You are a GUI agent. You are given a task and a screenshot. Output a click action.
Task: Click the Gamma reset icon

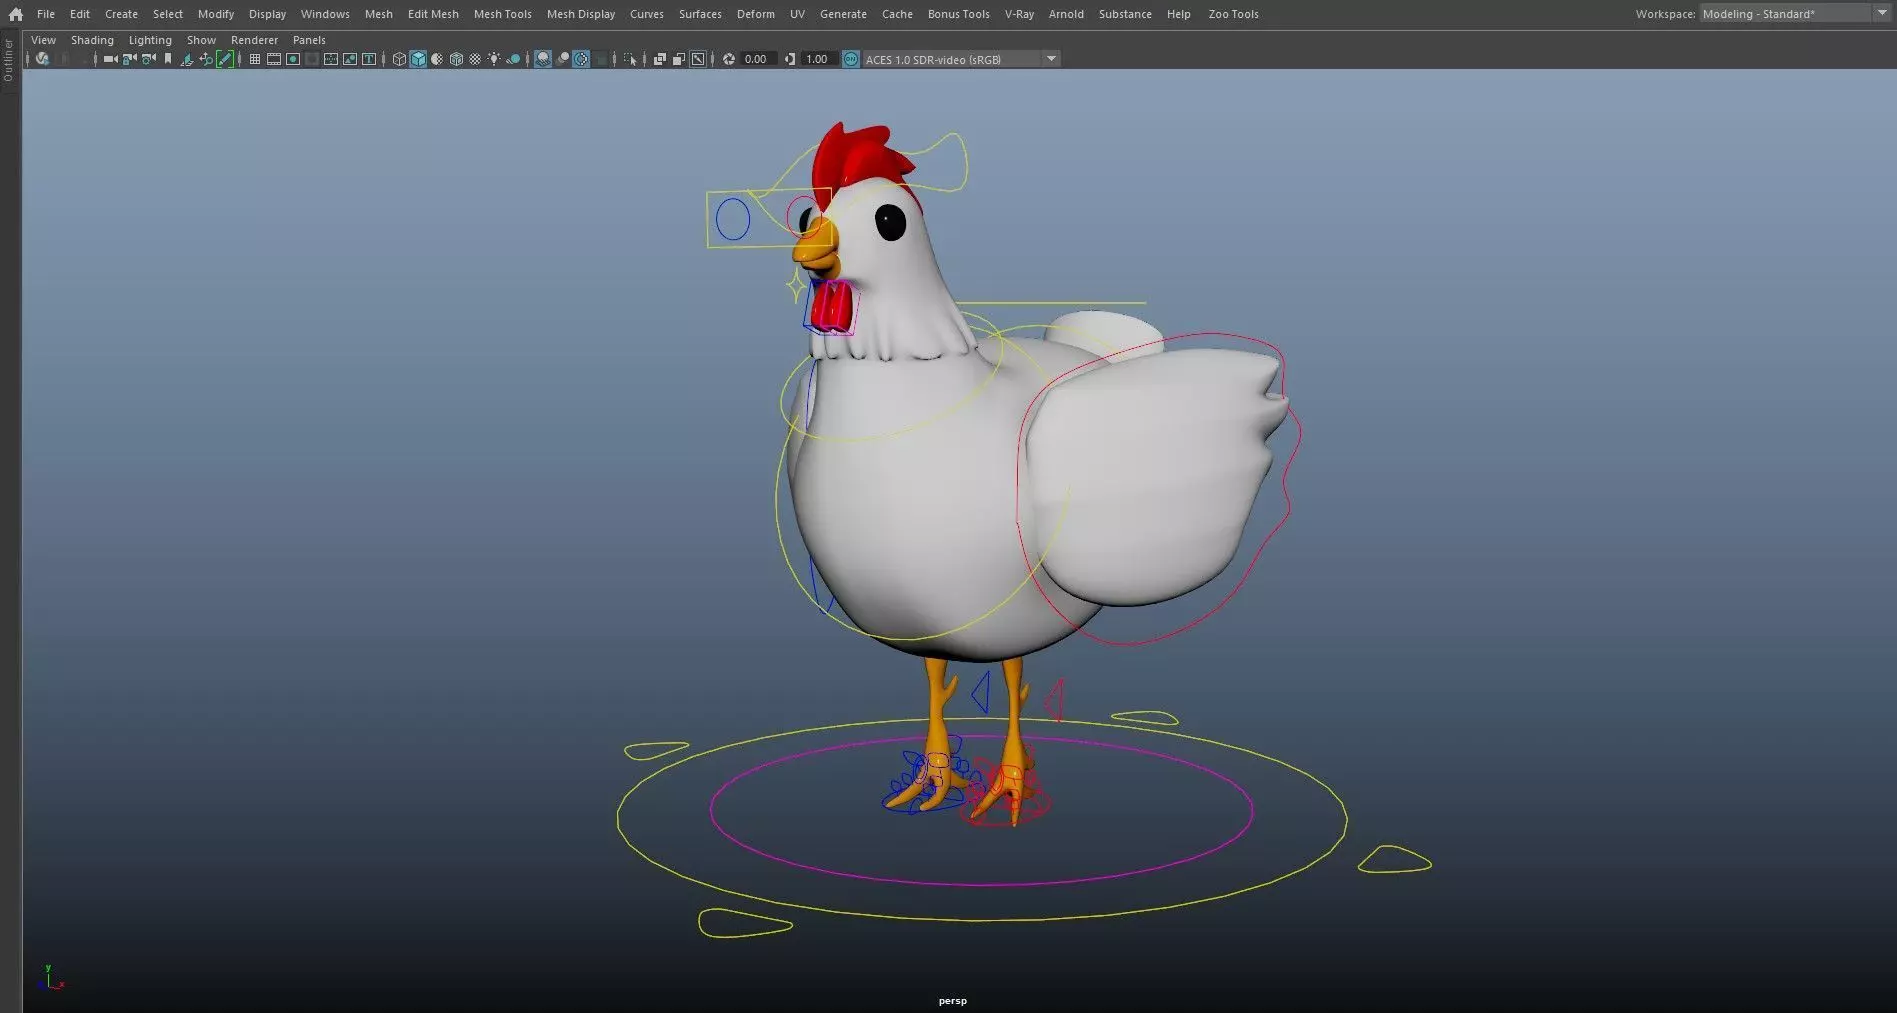[x=790, y=59]
